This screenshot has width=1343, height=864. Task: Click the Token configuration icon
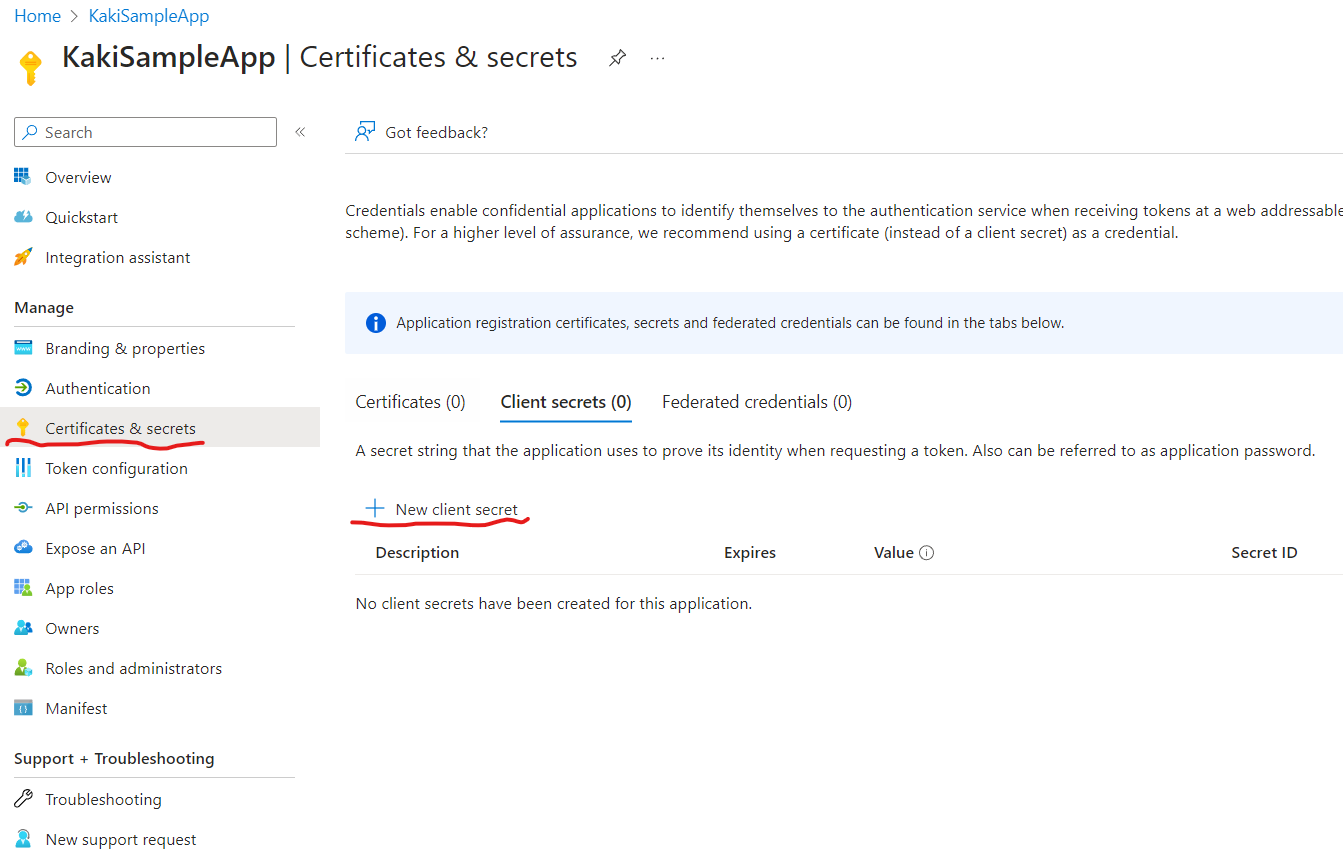[23, 468]
